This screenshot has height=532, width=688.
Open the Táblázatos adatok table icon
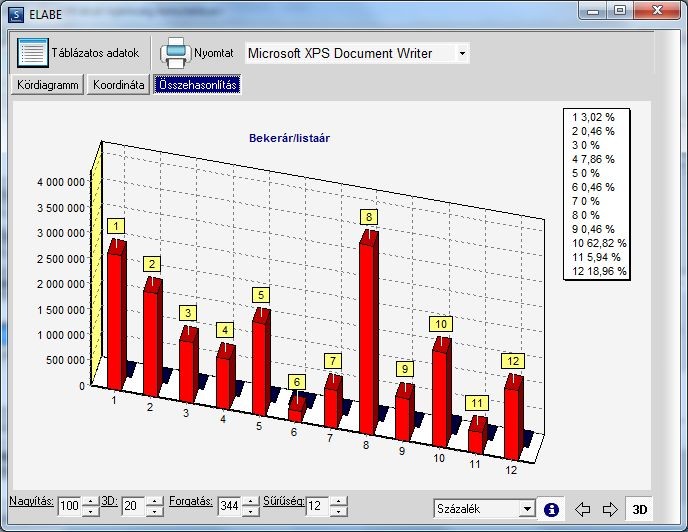(32, 53)
